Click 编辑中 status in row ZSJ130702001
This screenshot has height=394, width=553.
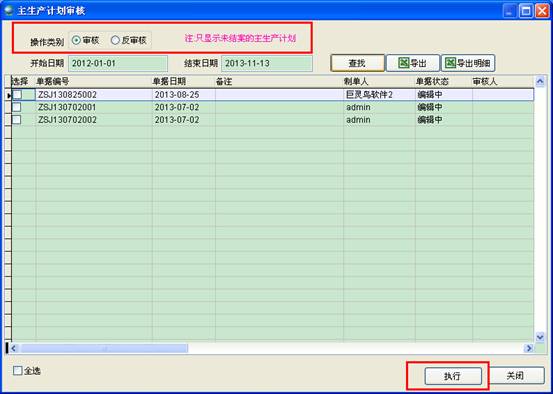point(444,107)
